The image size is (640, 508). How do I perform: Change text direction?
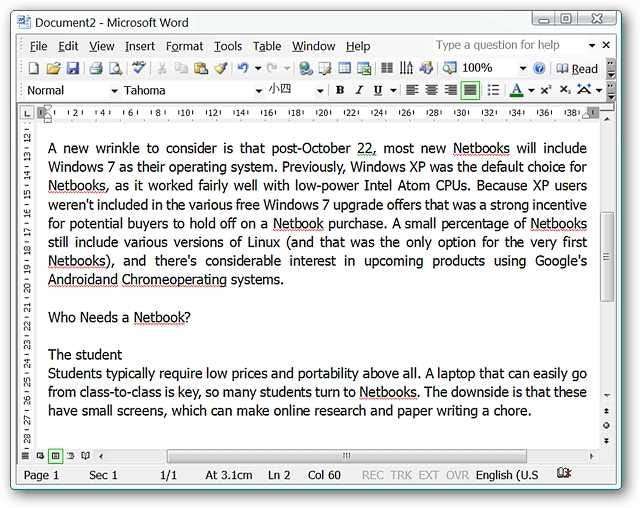click(x=406, y=68)
